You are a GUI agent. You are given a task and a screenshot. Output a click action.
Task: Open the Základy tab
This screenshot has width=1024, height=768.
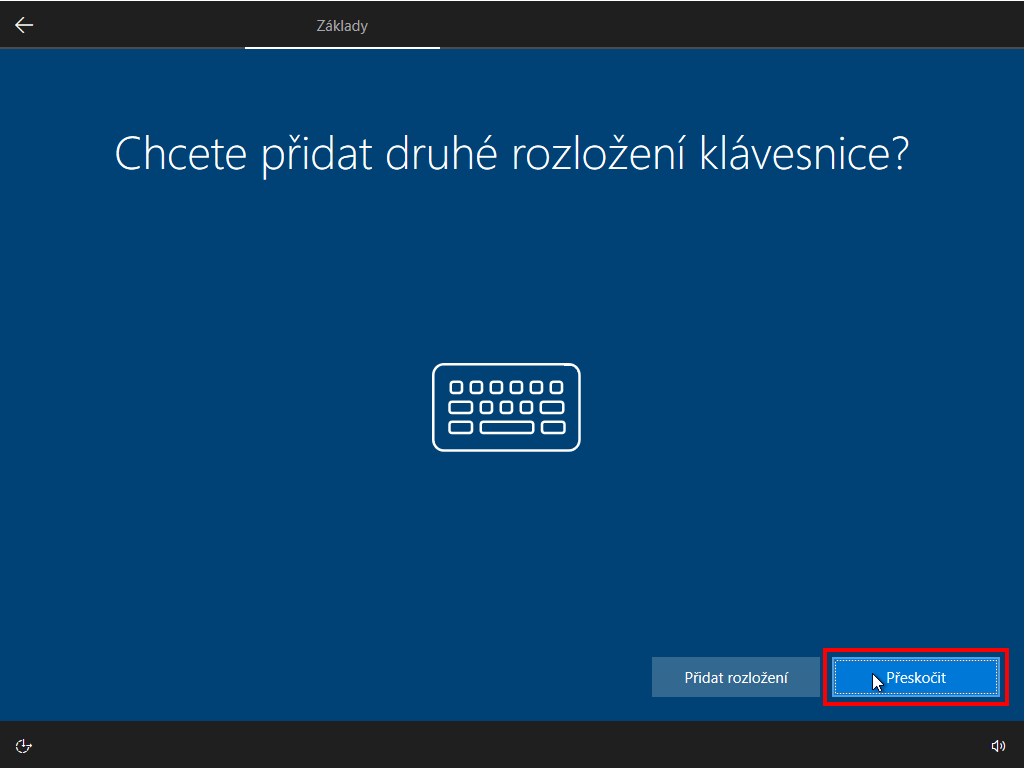point(342,26)
